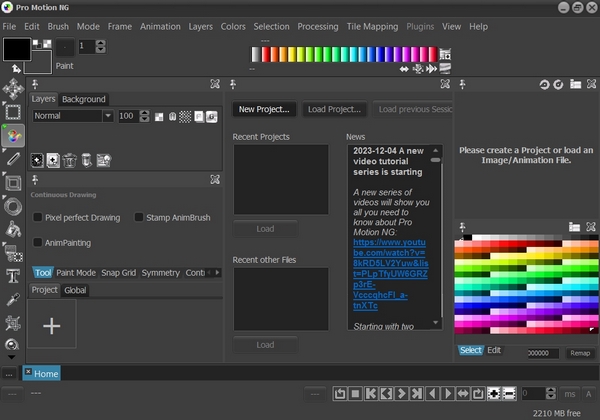Click the rotate counter-clockwise icon in preview panel
600x420 pixels.
(544, 85)
